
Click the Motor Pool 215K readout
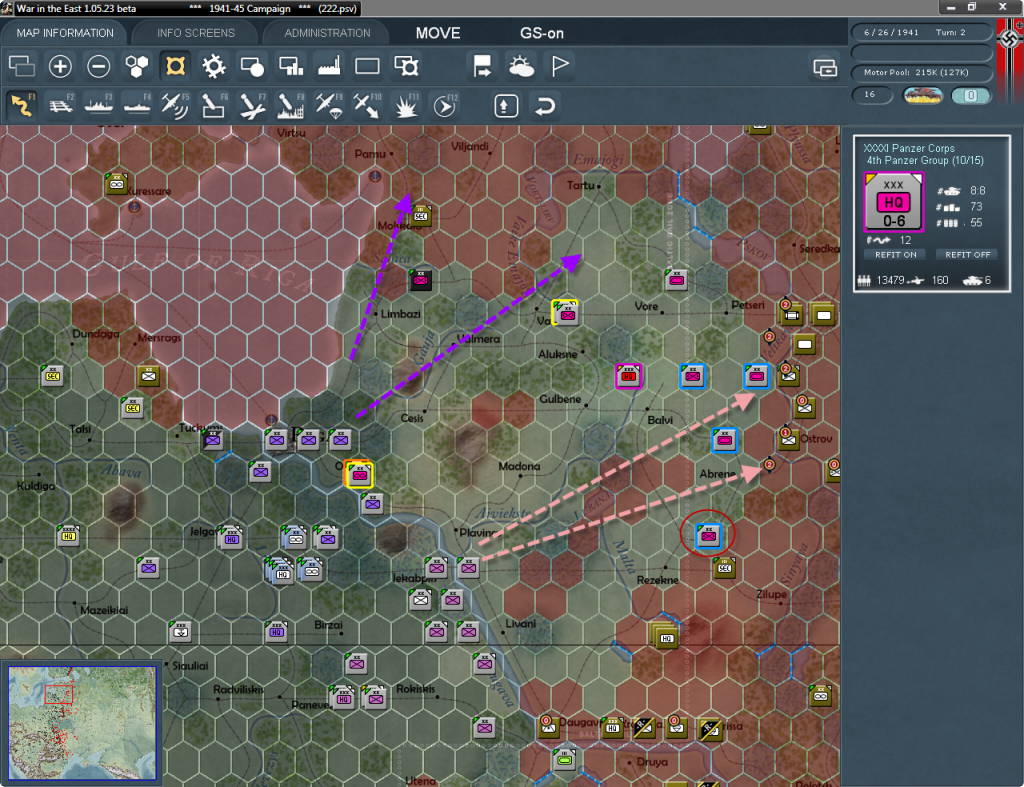coord(916,72)
